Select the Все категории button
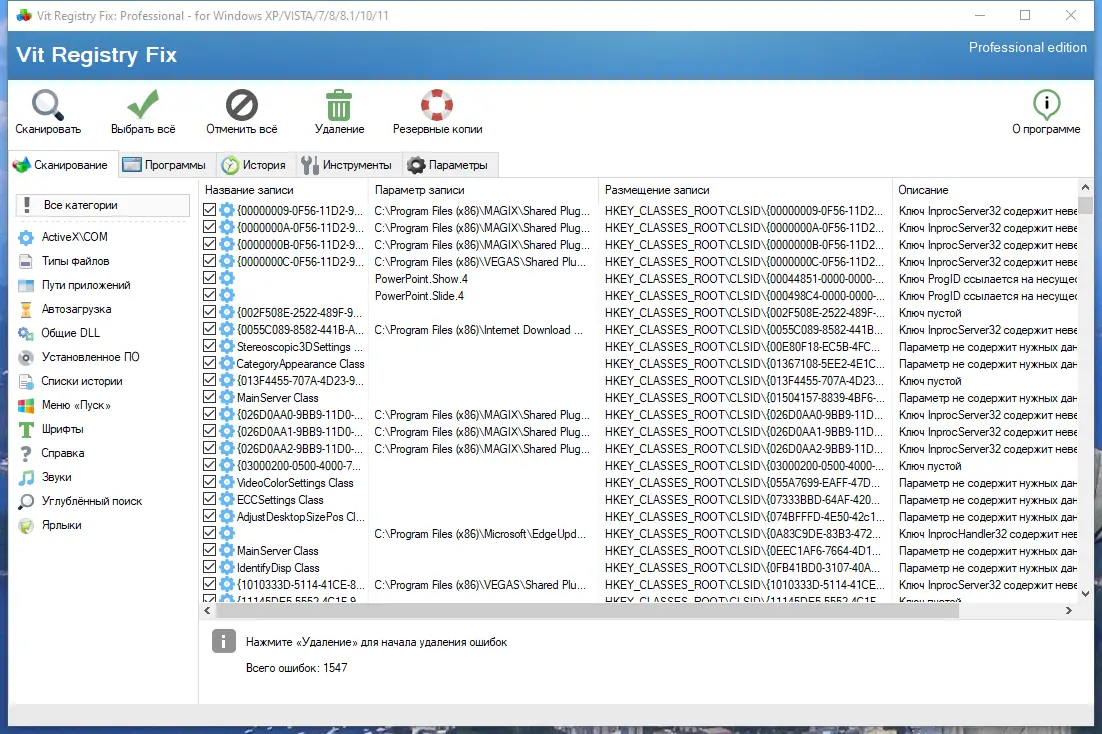Screen dimensions: 1102x734 pyautogui.click(x=103, y=205)
